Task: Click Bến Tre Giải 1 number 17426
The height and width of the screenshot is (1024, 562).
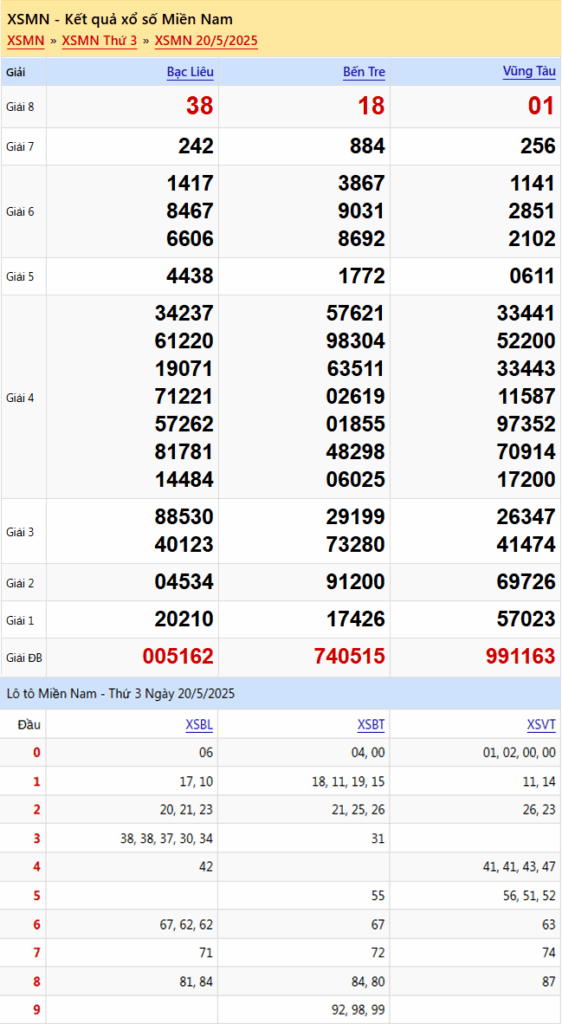Action: click(355, 619)
